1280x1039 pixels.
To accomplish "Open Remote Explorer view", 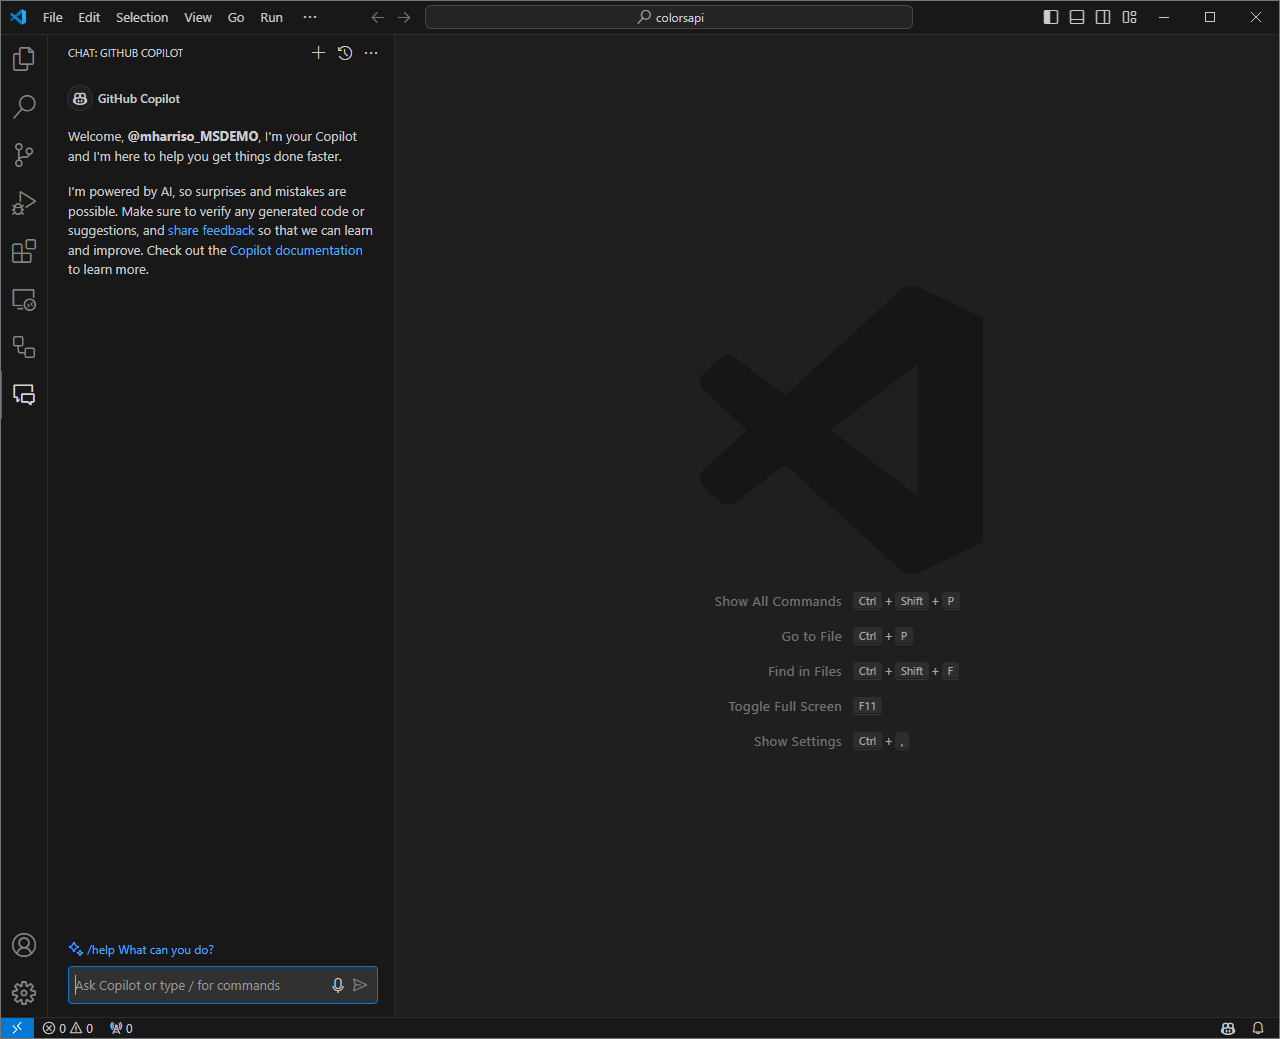I will coord(24,299).
